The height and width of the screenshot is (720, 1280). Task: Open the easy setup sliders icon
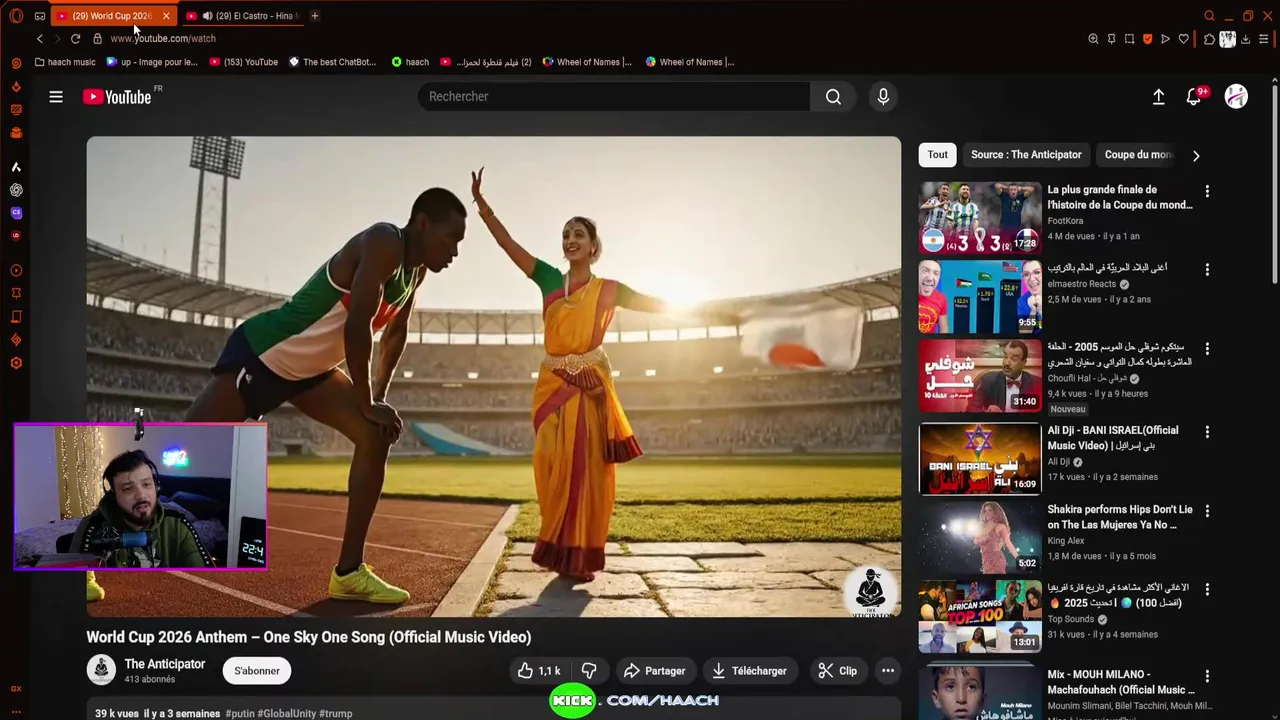coord(1265,39)
